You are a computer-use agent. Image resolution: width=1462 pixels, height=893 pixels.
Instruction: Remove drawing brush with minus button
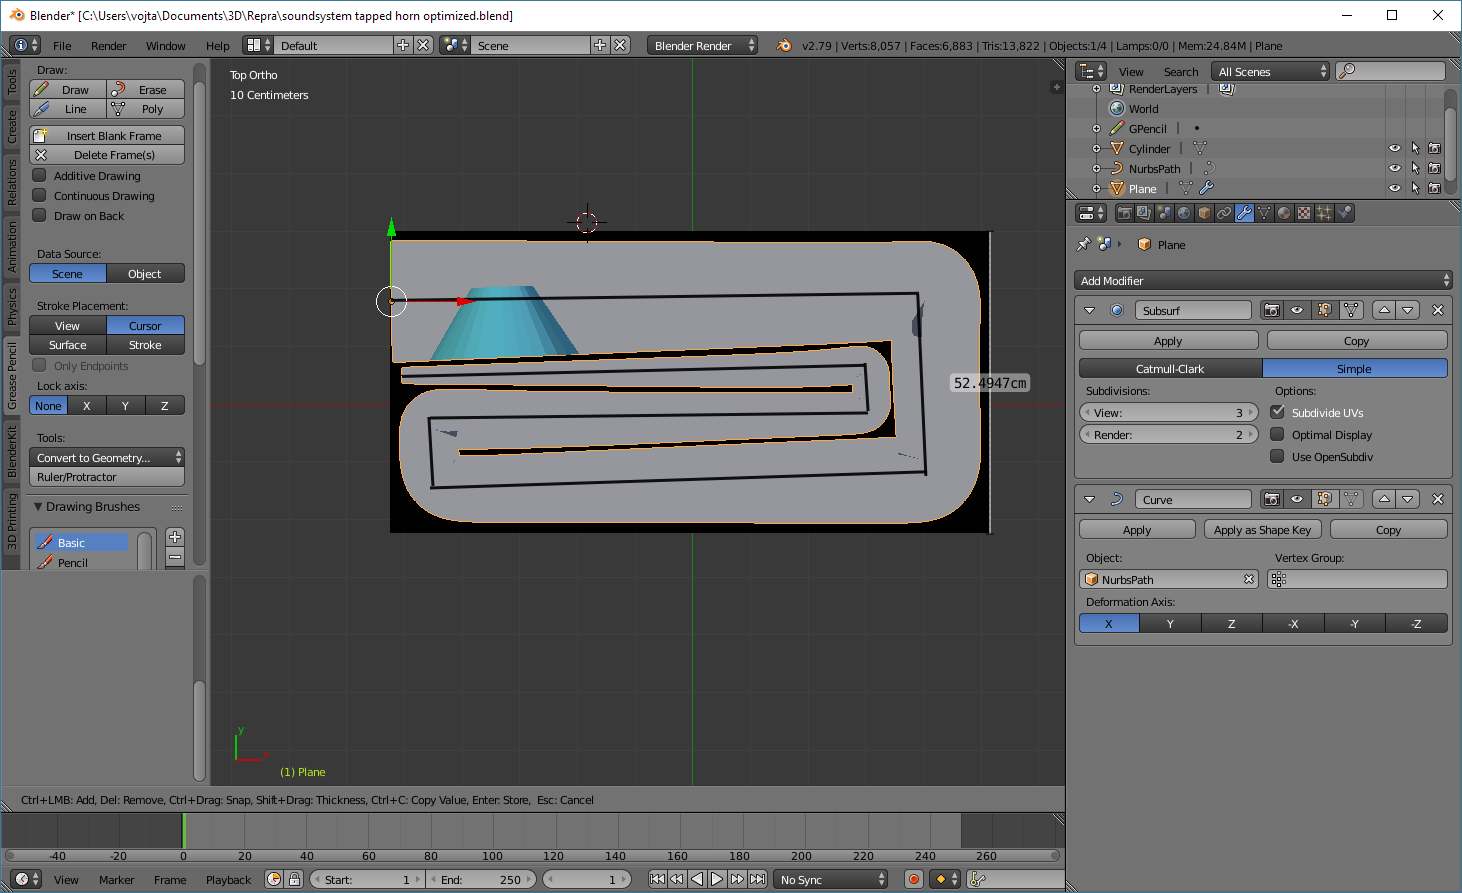point(175,557)
